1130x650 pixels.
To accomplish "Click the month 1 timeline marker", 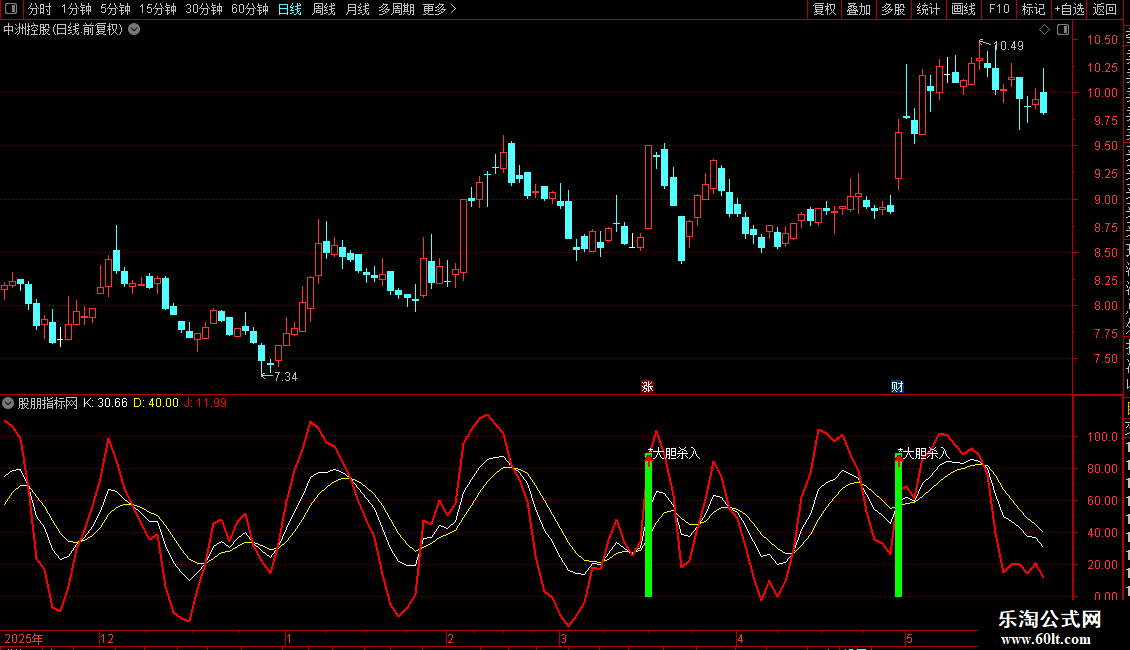I will (x=288, y=638).
